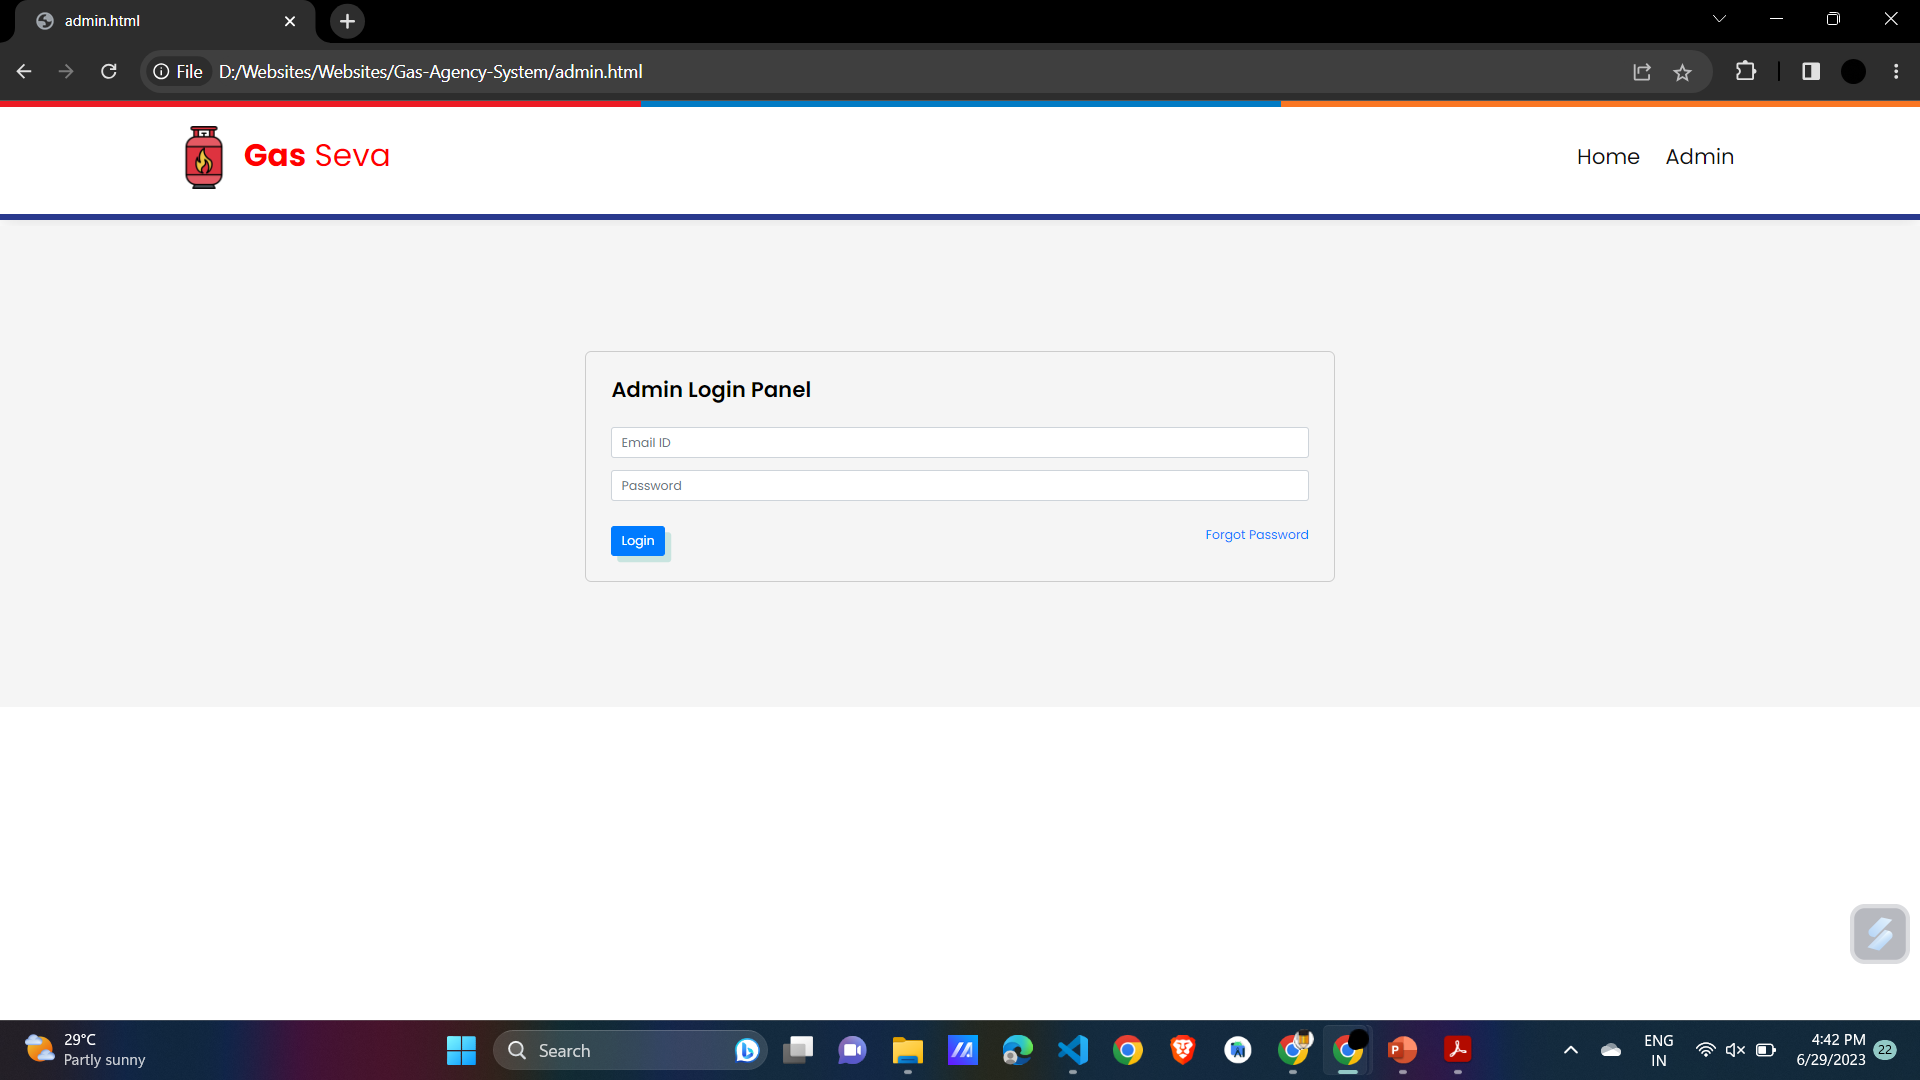Open Brave browser from the taskbar
Viewport: 1920px width, 1080px height.
tap(1182, 1050)
